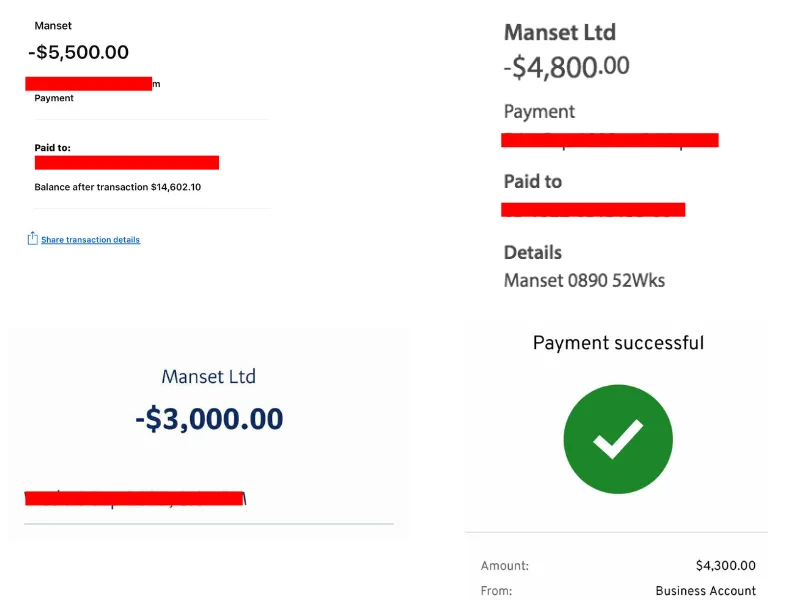Click the bold Paid to: label
This screenshot has height=600, width=800.
52,148
